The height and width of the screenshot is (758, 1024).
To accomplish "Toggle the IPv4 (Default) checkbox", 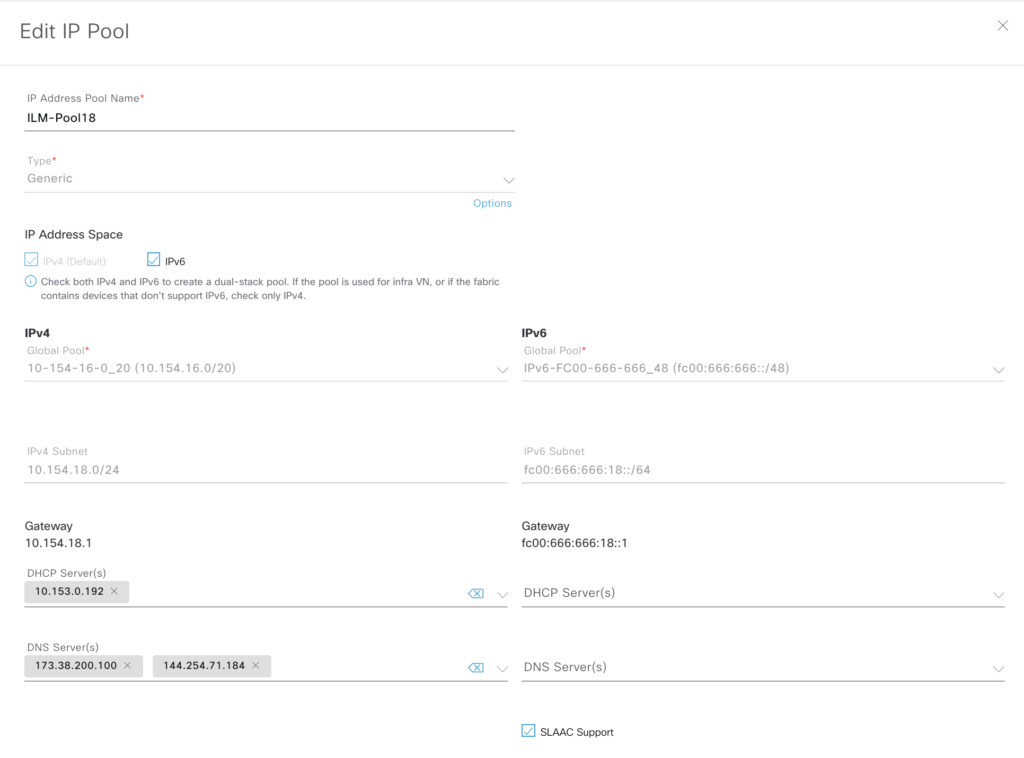I will (x=31, y=260).
